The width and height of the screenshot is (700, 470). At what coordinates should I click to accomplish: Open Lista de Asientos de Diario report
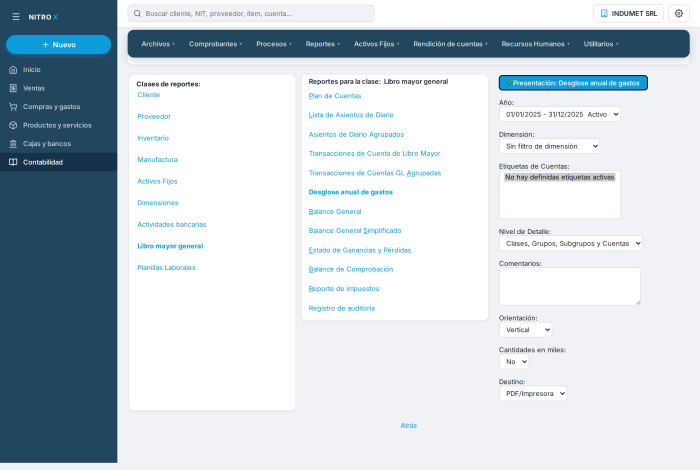(351, 115)
